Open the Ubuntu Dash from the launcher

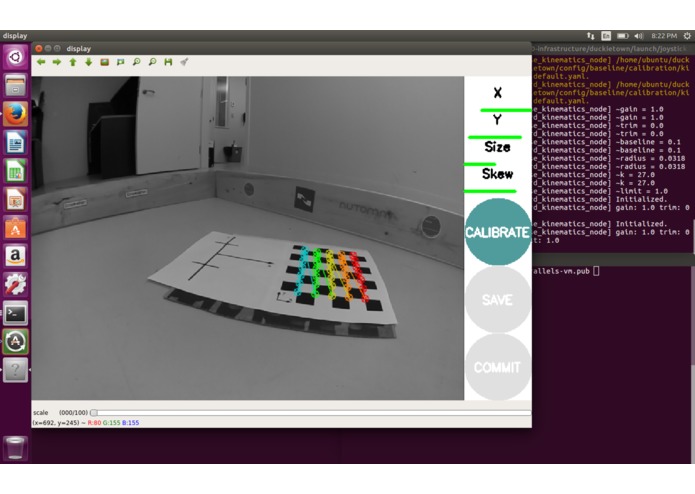(16, 57)
